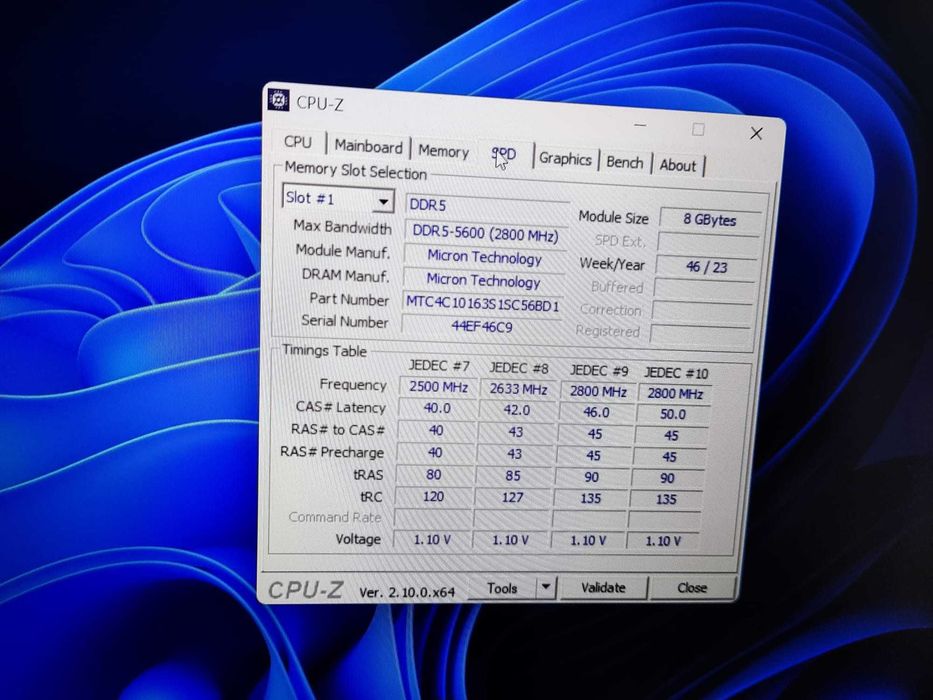This screenshot has width=933, height=700.
Task: Click the empty Buffered field
Action: 705,290
